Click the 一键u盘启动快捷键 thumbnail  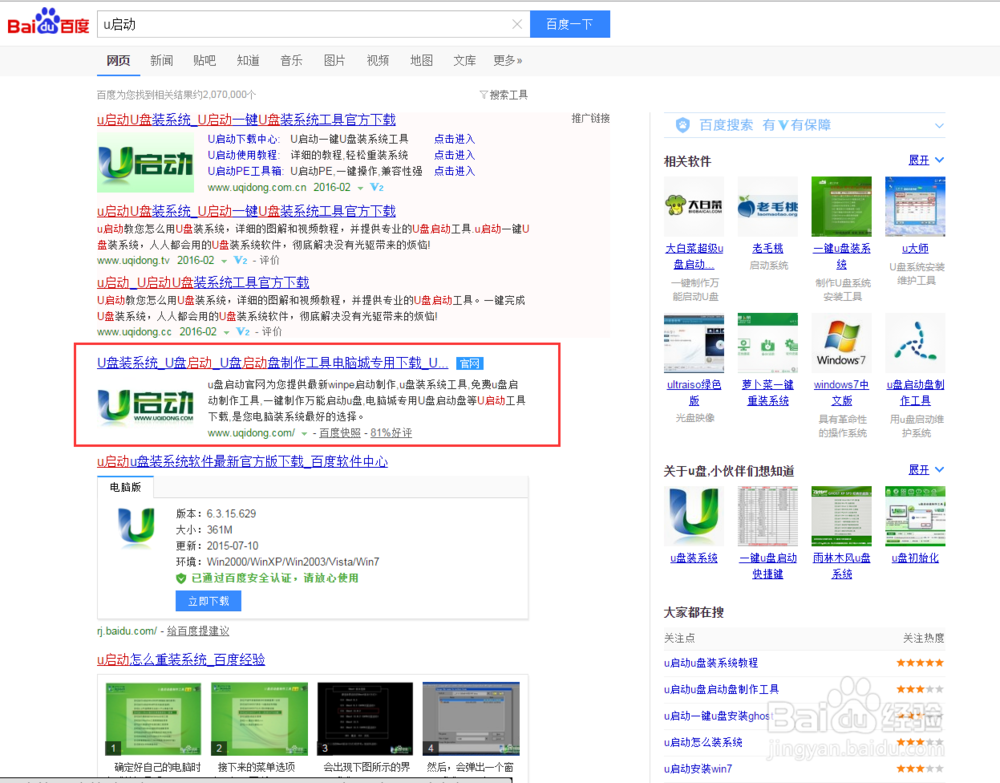pyautogui.click(x=768, y=516)
